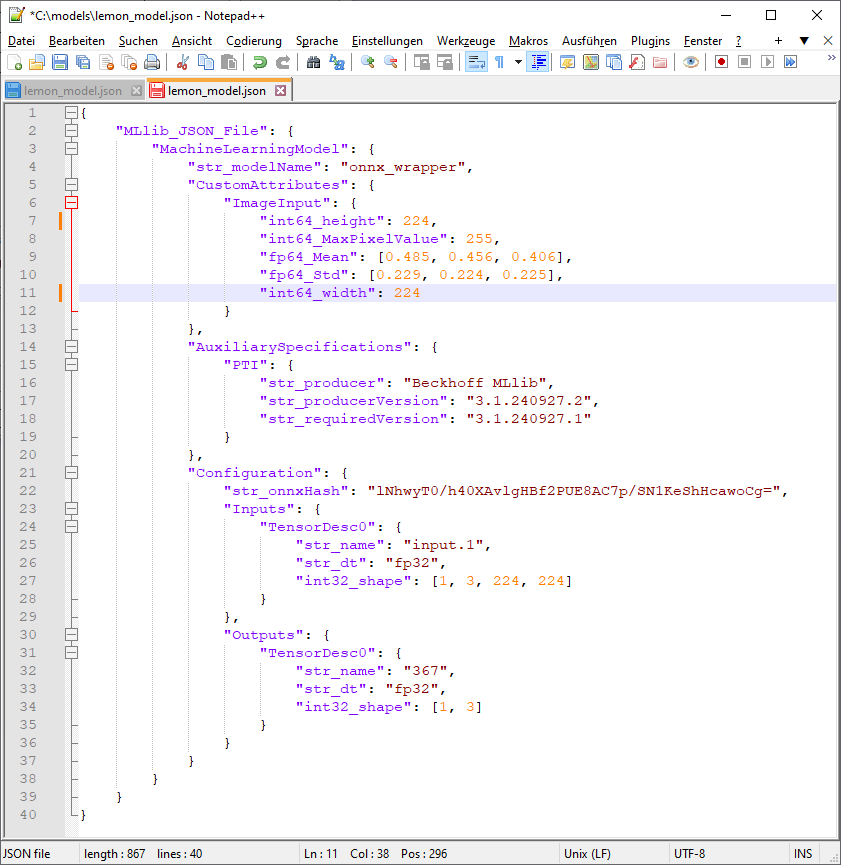Image resolution: width=841 pixels, height=865 pixels.
Task: Toggle word wrap in the toolbar
Action: point(476,62)
